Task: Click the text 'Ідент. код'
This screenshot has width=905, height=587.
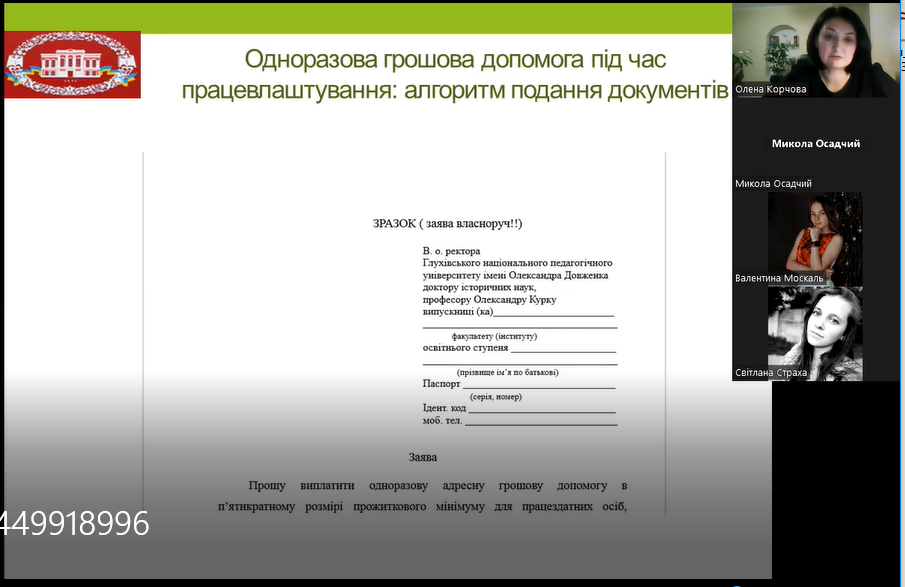Action: coord(444,408)
